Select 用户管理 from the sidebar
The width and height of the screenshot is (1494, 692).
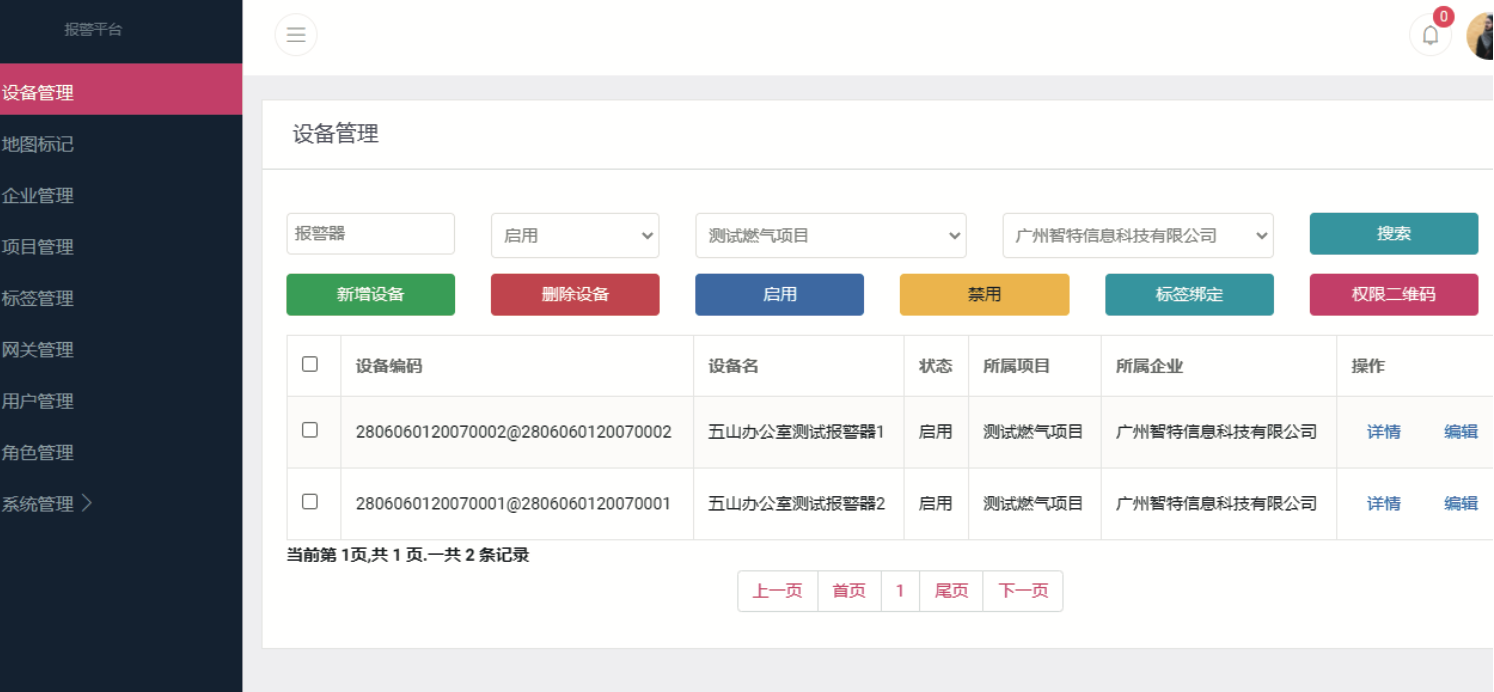(38, 401)
